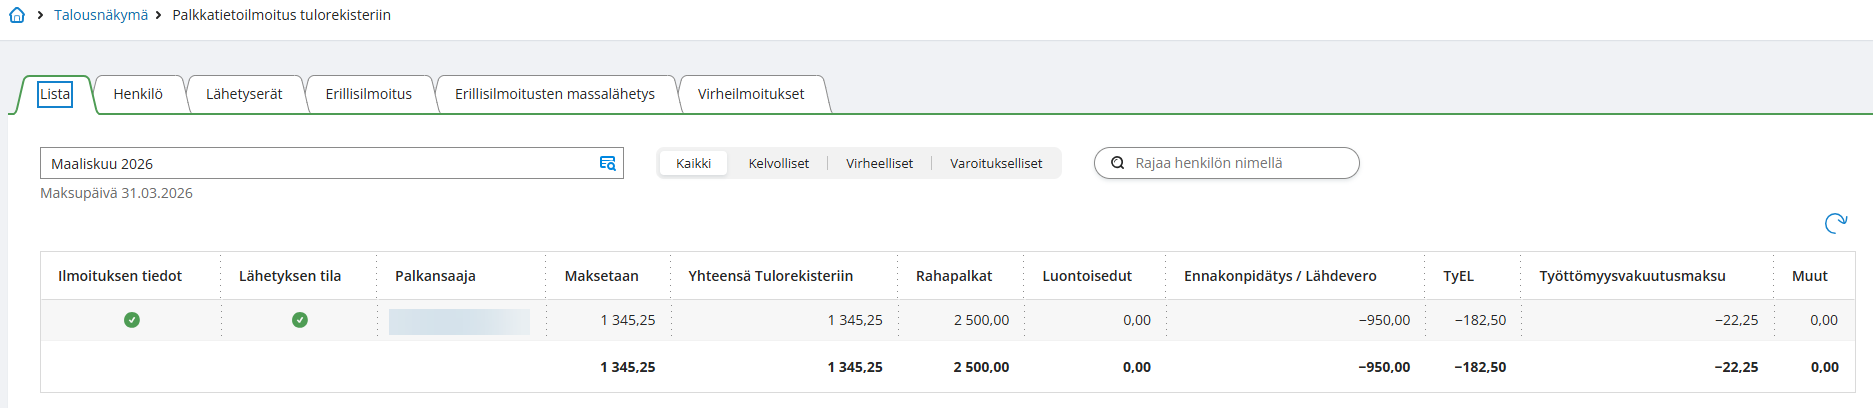This screenshot has height=408, width=1873.
Task: Click the search magnifier icon
Action: click(x=1118, y=163)
